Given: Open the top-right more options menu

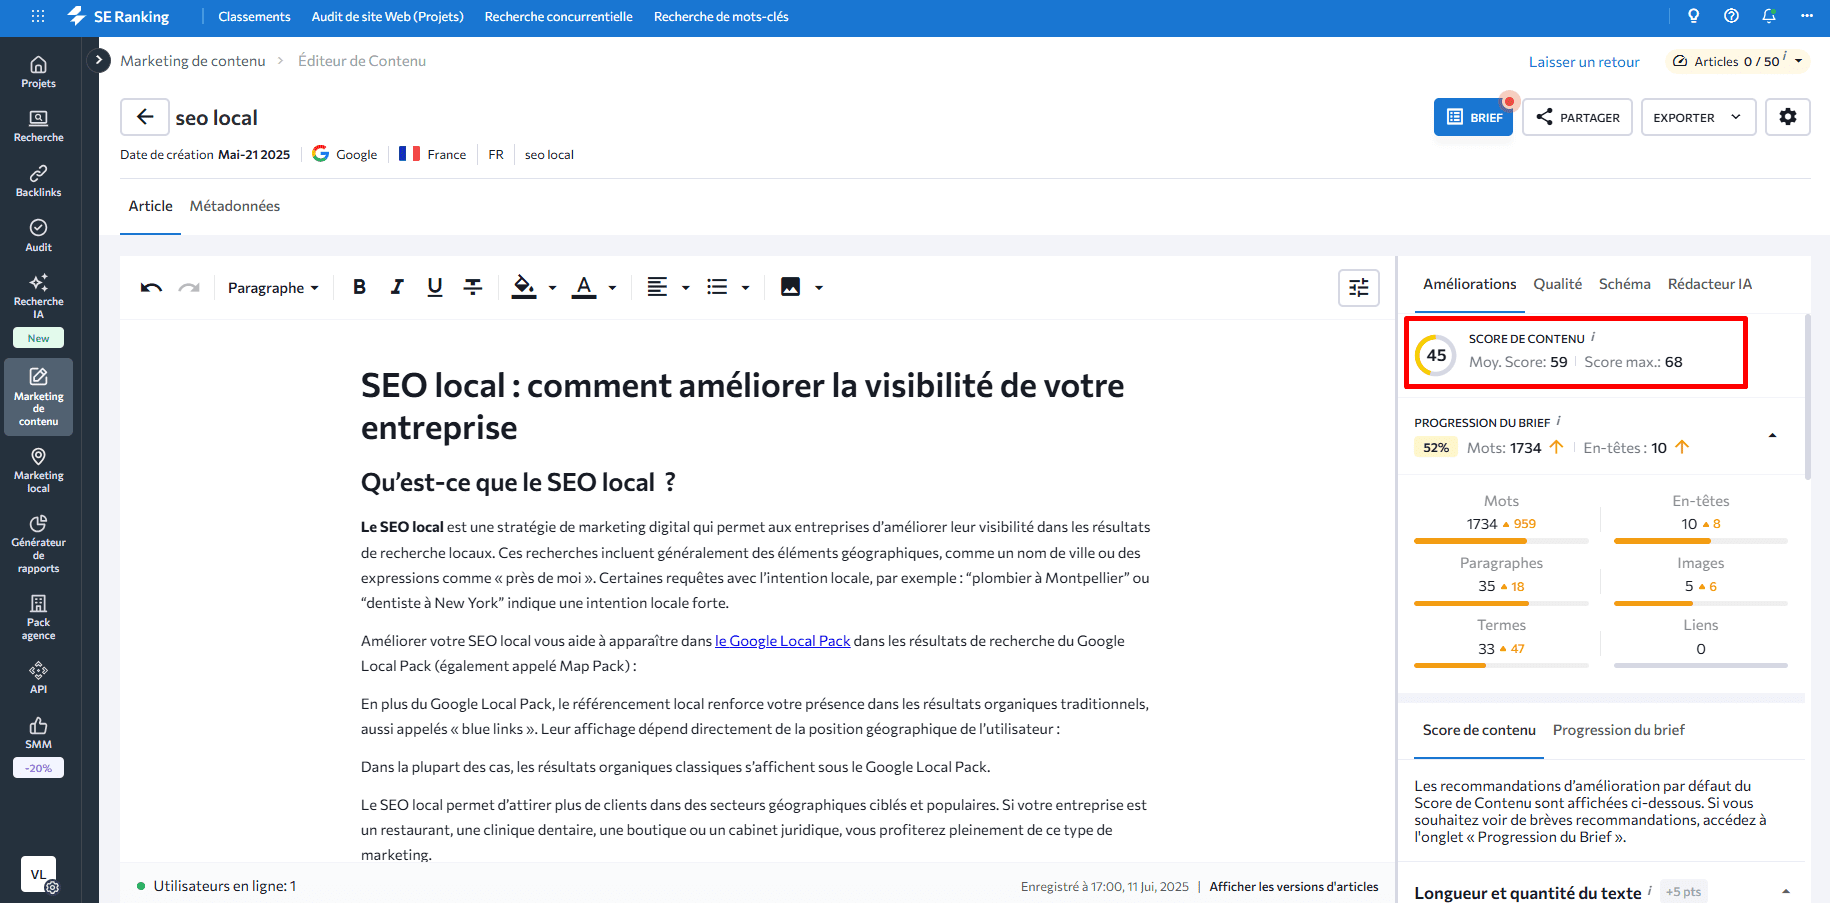Looking at the screenshot, I should pos(1807,16).
